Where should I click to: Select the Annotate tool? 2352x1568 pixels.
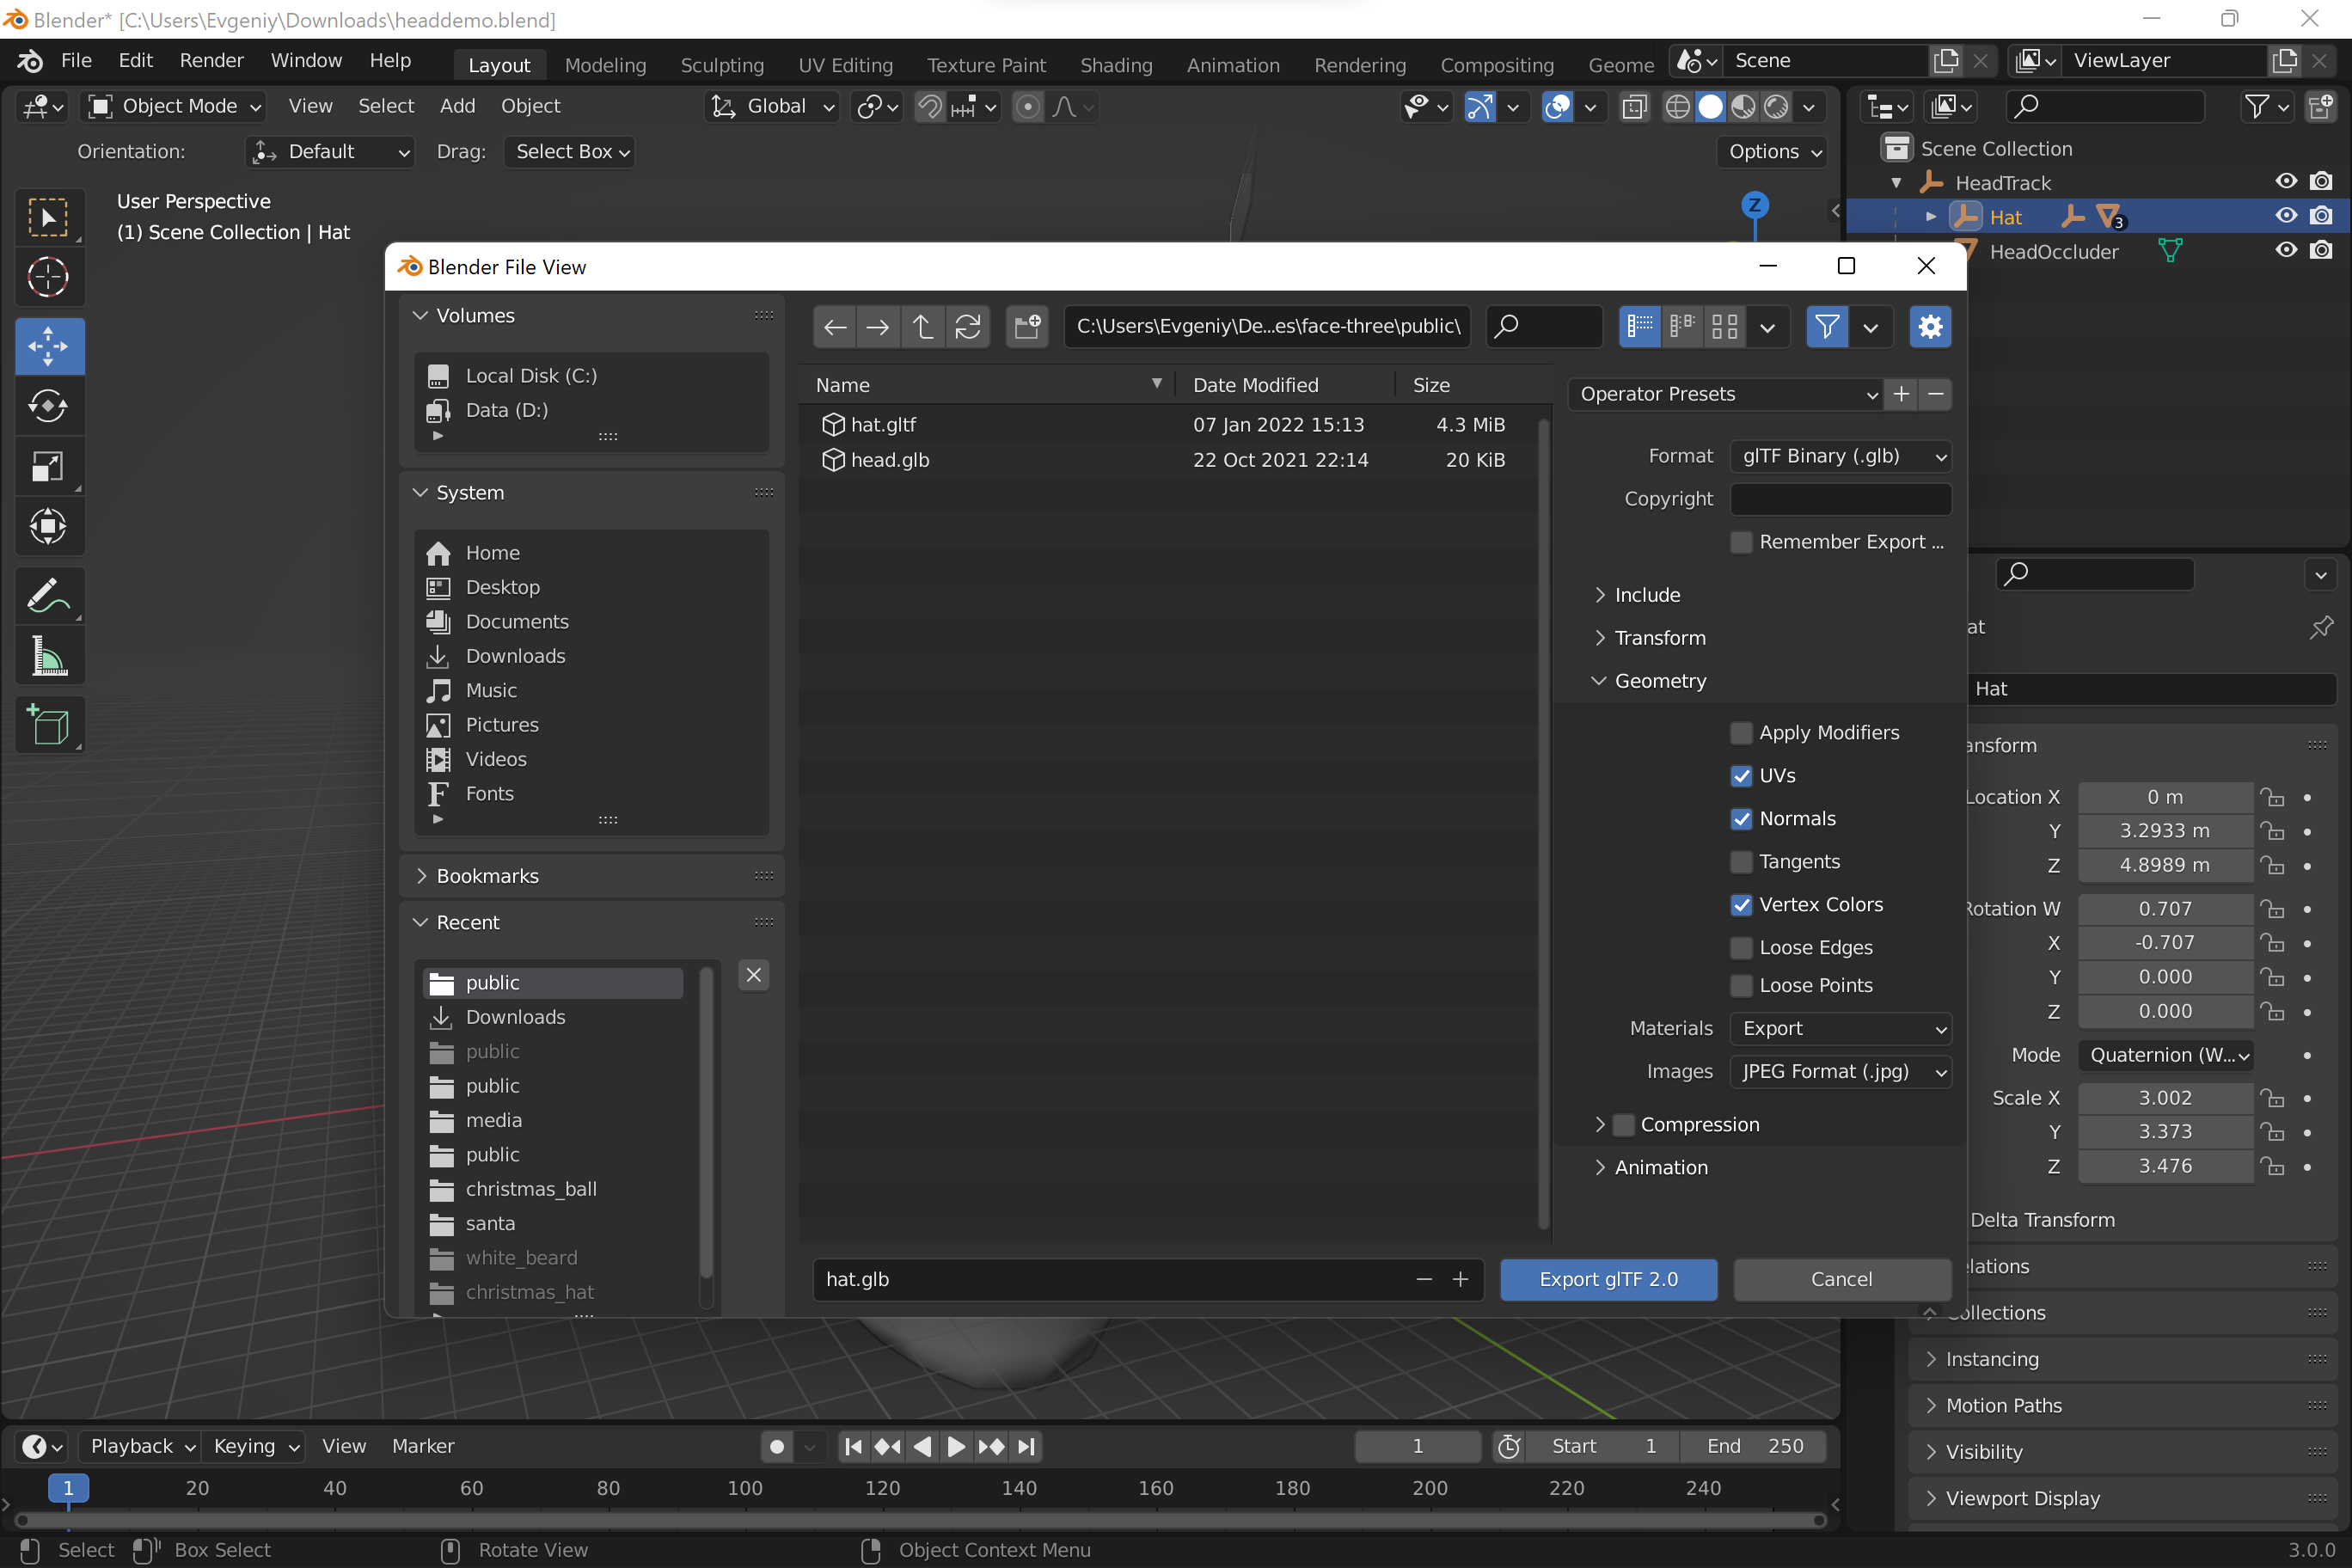(x=48, y=596)
